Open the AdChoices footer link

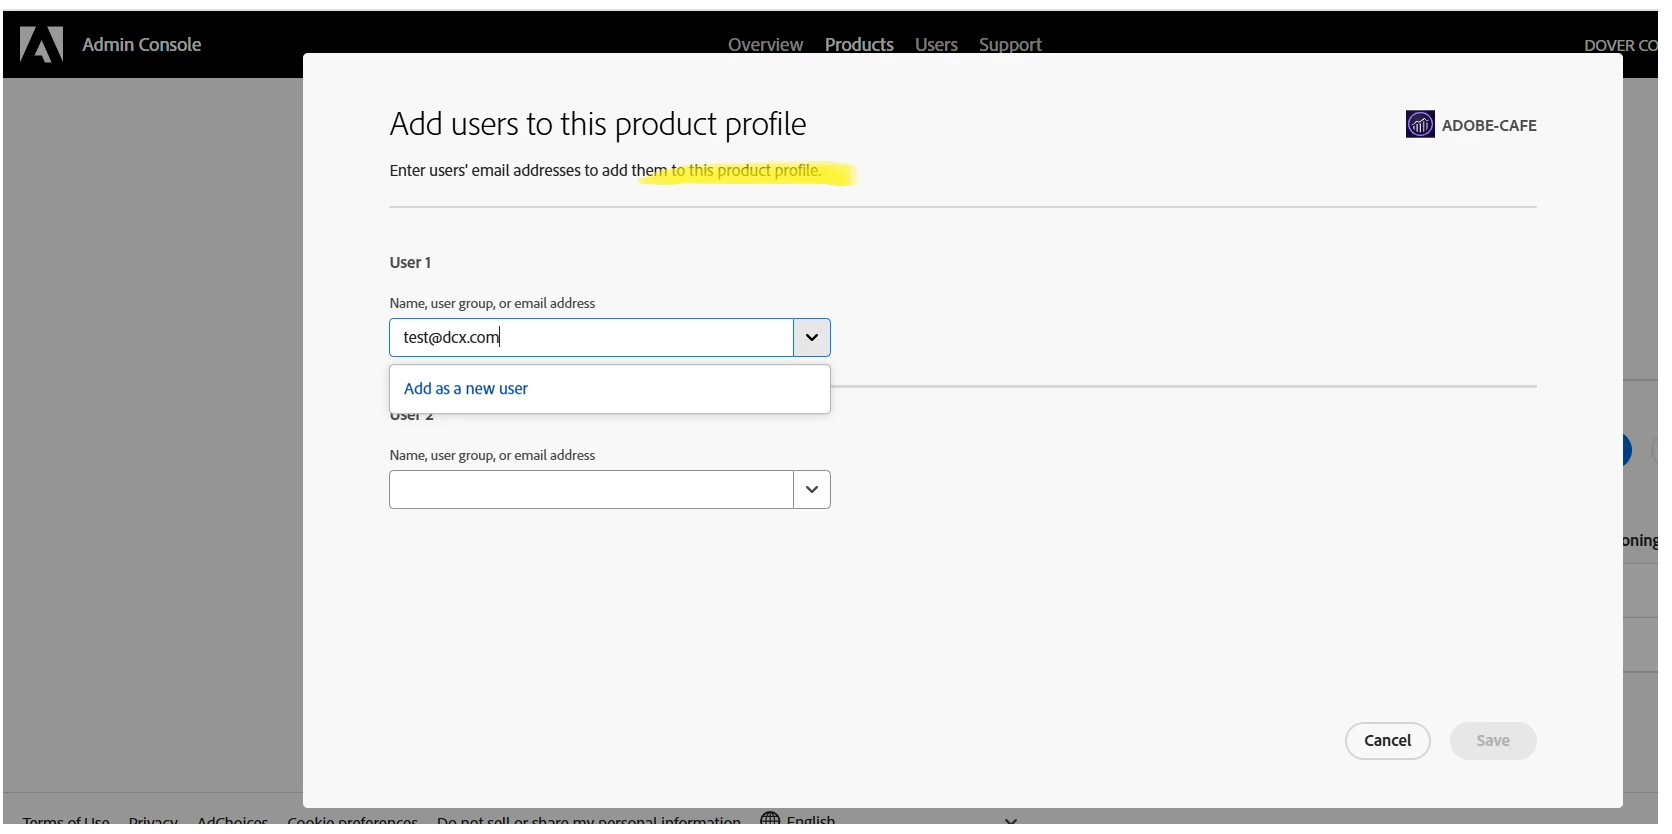[x=233, y=821]
